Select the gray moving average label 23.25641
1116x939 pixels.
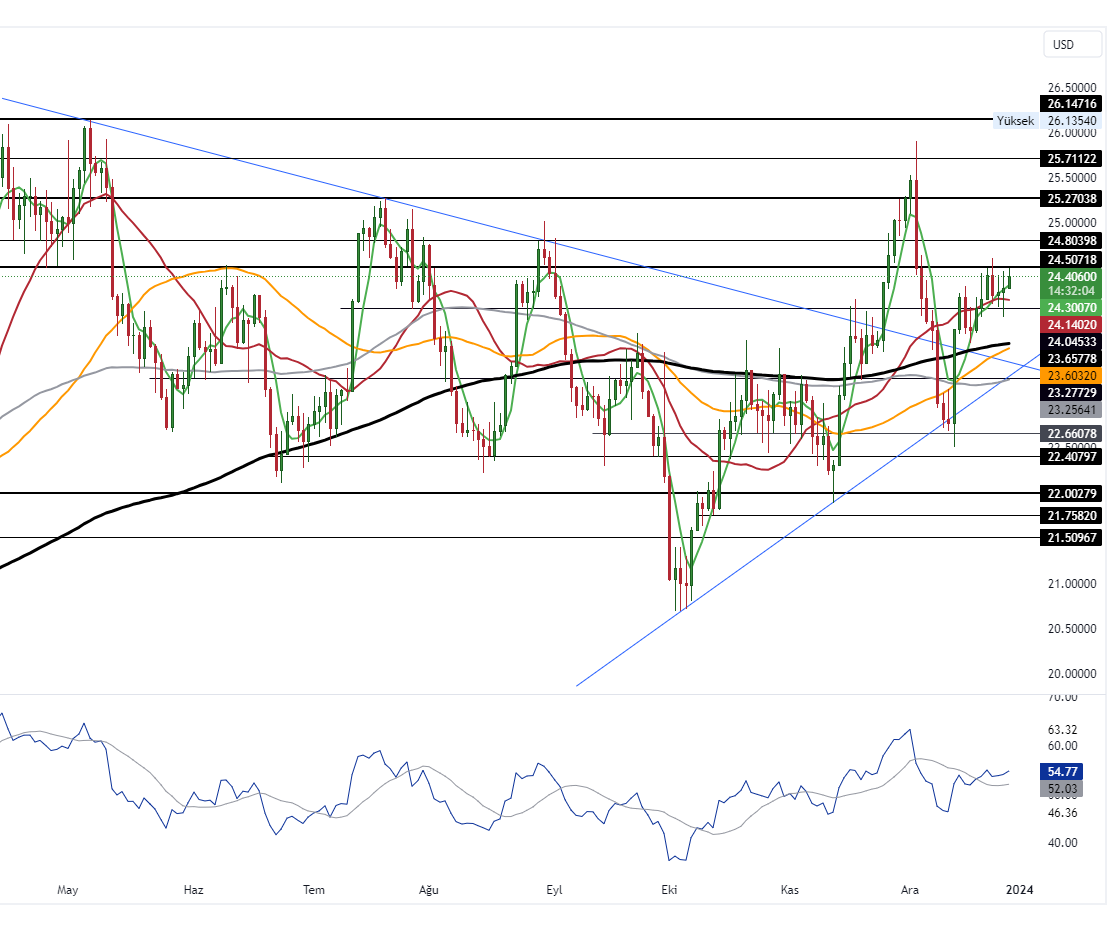[1070, 408]
